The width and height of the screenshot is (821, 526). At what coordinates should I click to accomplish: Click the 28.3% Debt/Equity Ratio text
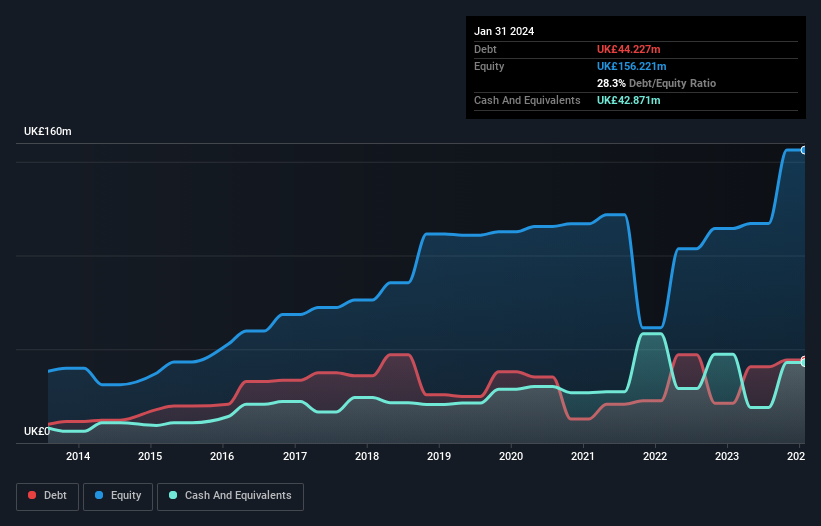[x=656, y=83]
